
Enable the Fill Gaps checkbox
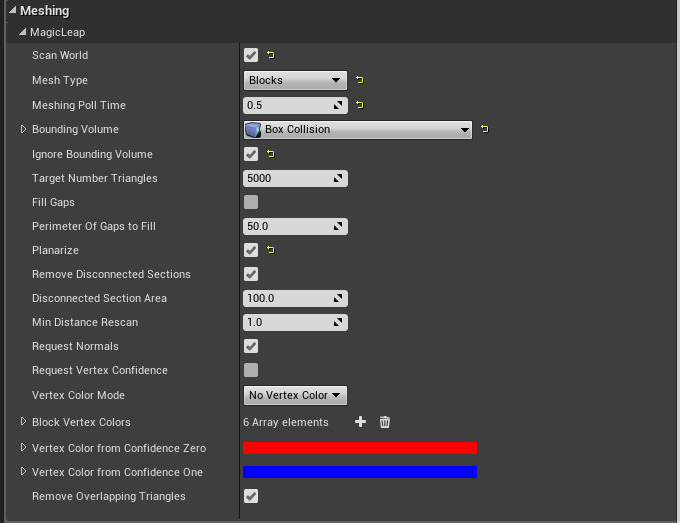click(x=251, y=202)
